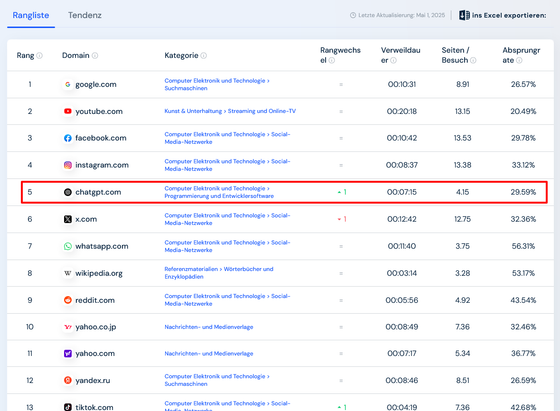Open chatgpt.com domain link
Viewport: 560px width, 411px height.
(x=98, y=192)
